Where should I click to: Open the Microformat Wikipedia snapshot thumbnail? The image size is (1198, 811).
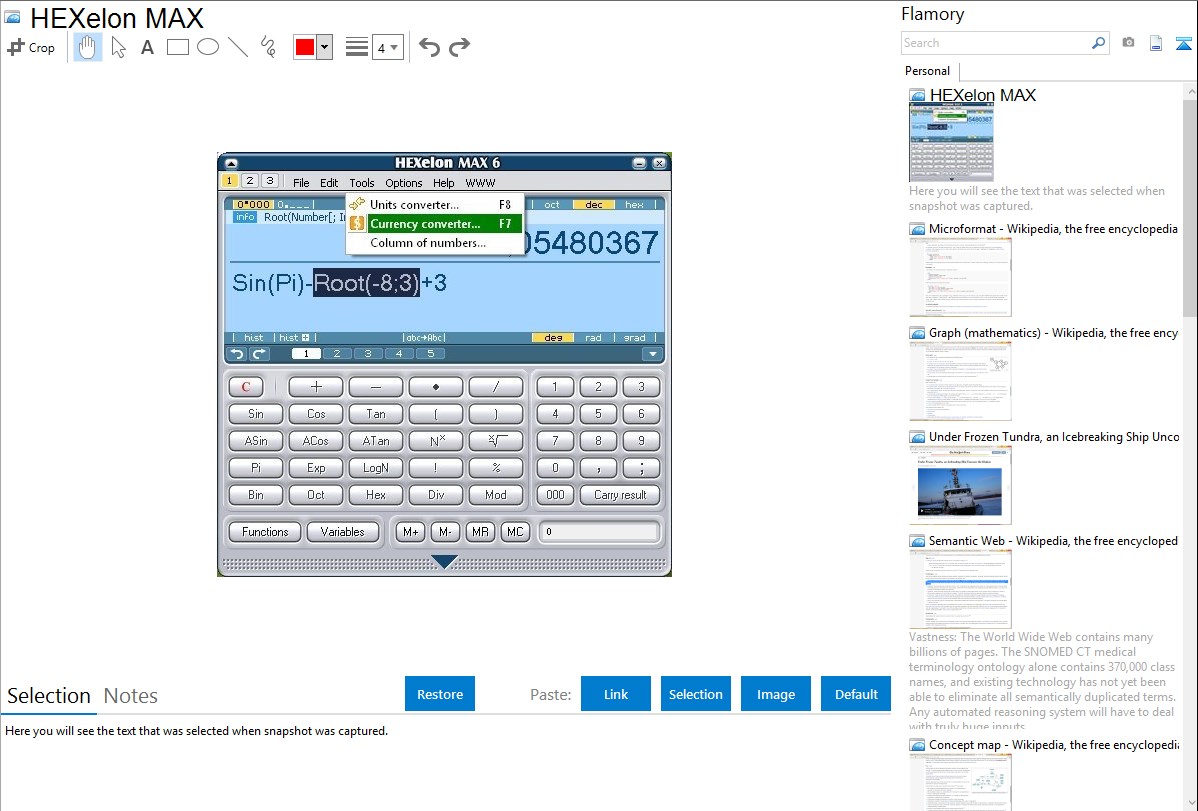[960, 277]
